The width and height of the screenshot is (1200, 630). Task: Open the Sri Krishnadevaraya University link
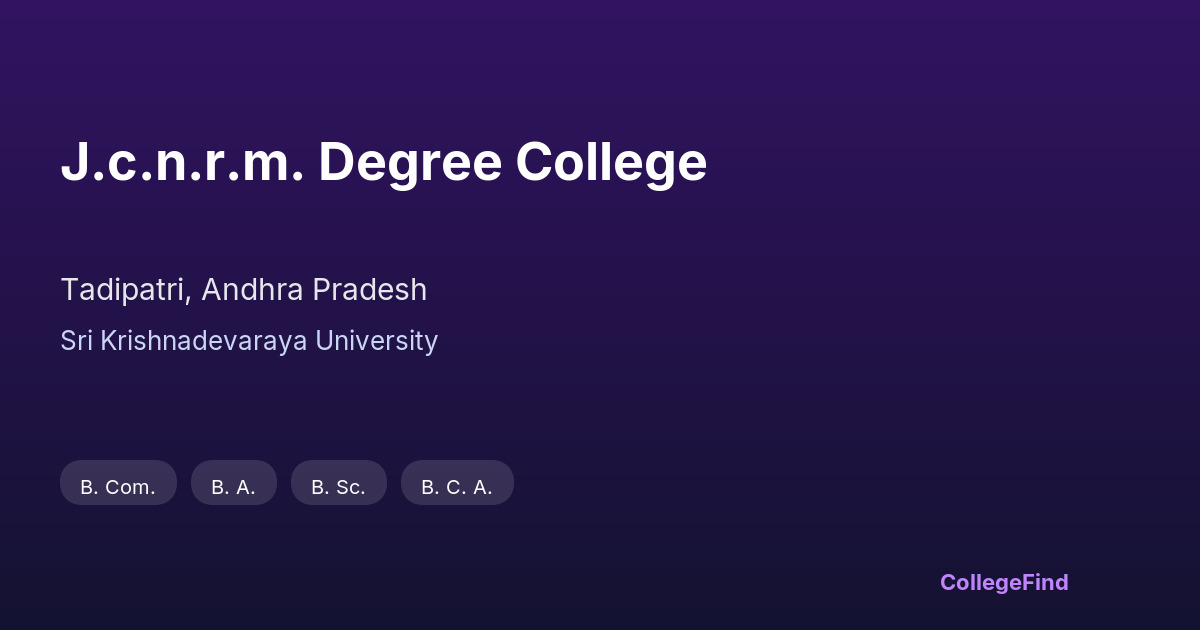coord(249,341)
